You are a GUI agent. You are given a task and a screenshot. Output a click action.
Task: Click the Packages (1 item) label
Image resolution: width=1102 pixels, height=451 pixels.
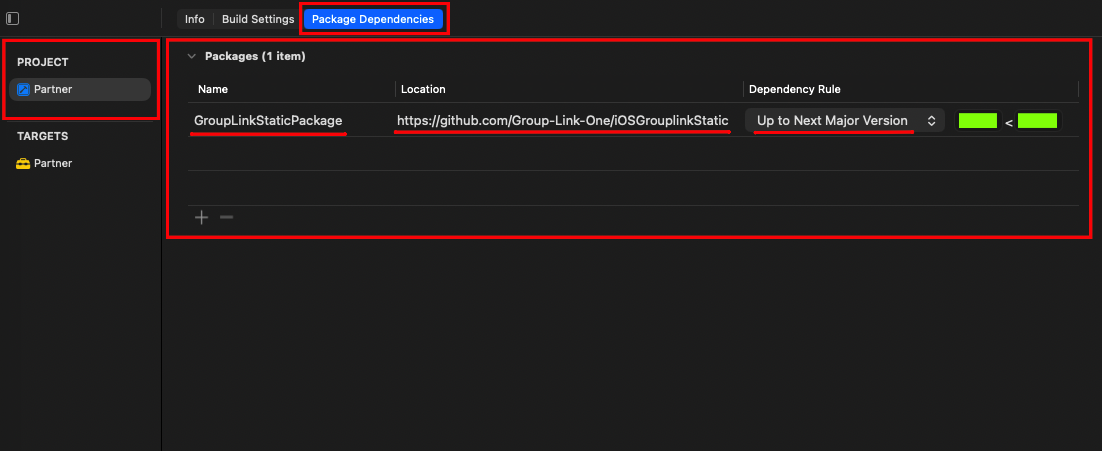[254, 56]
